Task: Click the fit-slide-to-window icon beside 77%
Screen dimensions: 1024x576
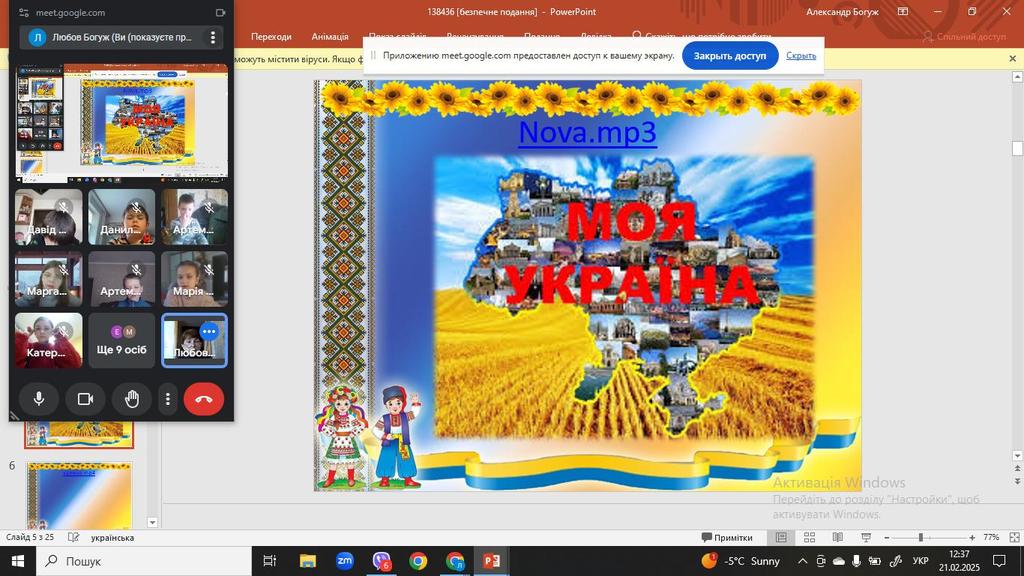Action: [x=1015, y=538]
